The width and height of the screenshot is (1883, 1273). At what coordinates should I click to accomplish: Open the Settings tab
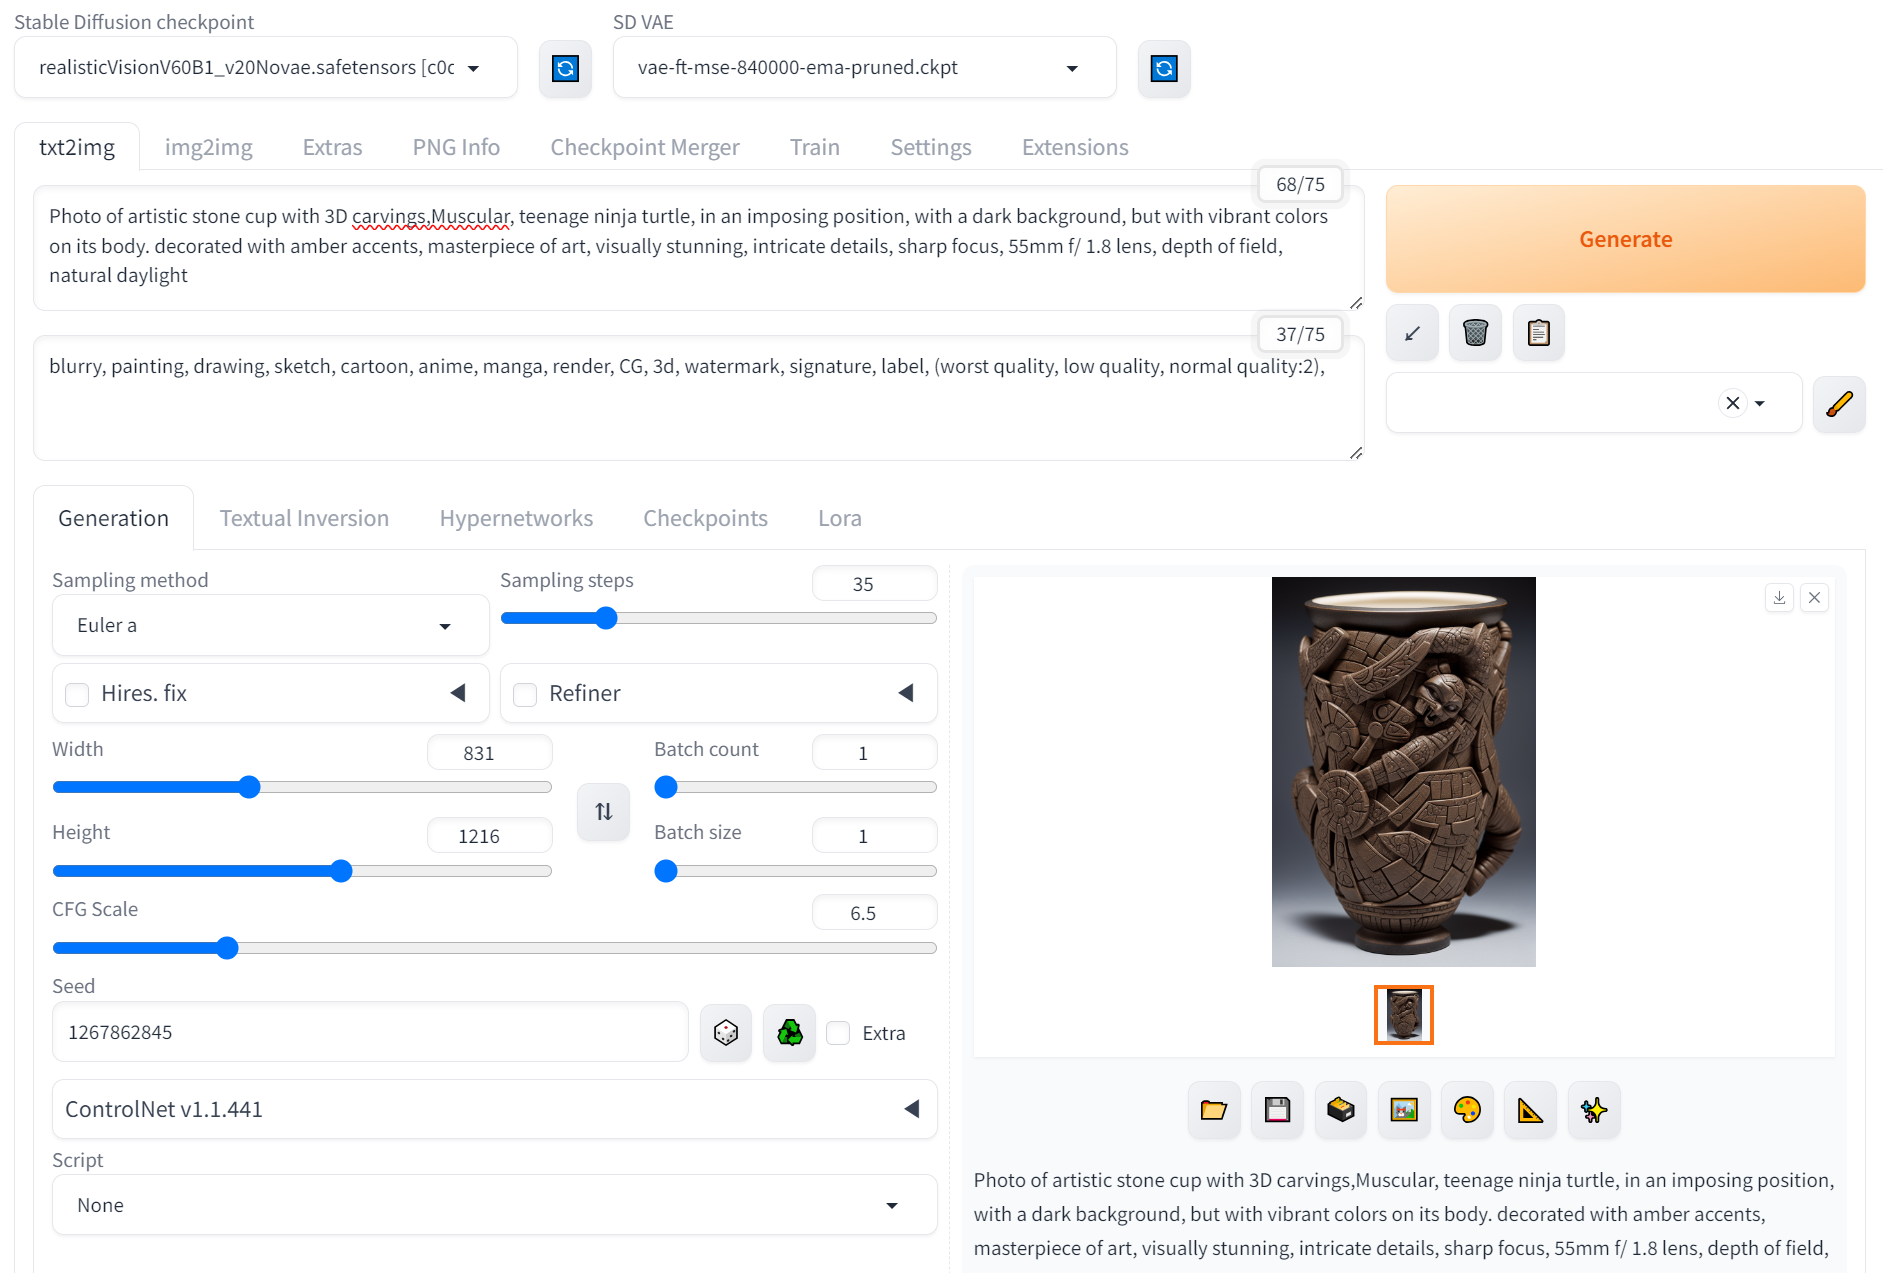point(931,147)
